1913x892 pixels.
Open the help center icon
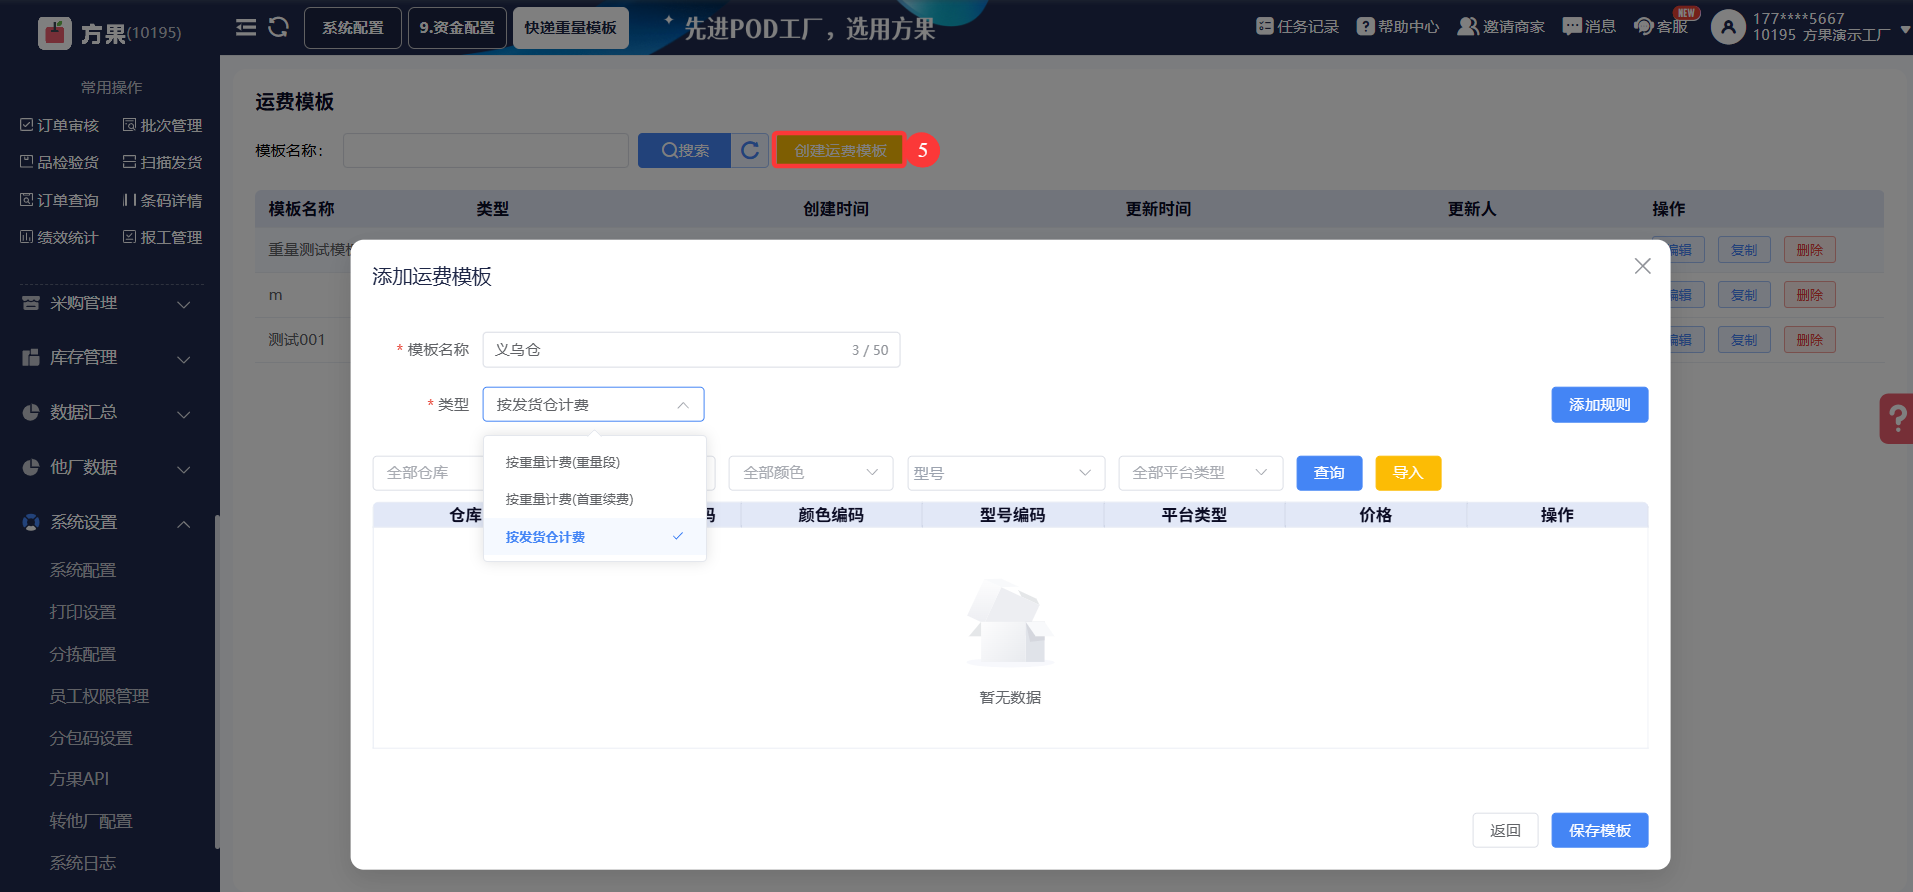pyautogui.click(x=1365, y=27)
